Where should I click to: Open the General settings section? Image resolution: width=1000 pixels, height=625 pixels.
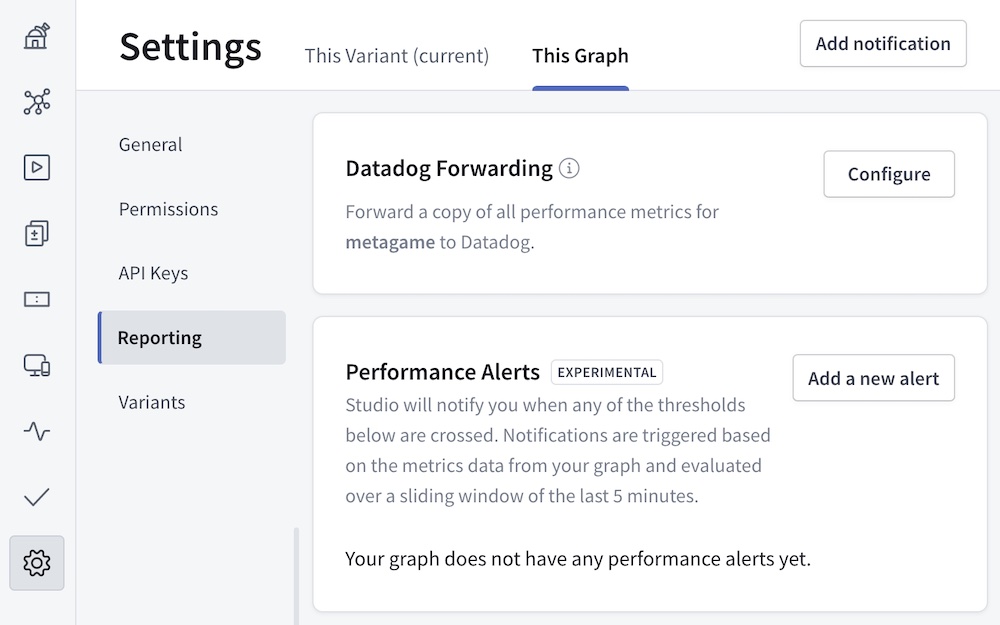click(x=150, y=145)
